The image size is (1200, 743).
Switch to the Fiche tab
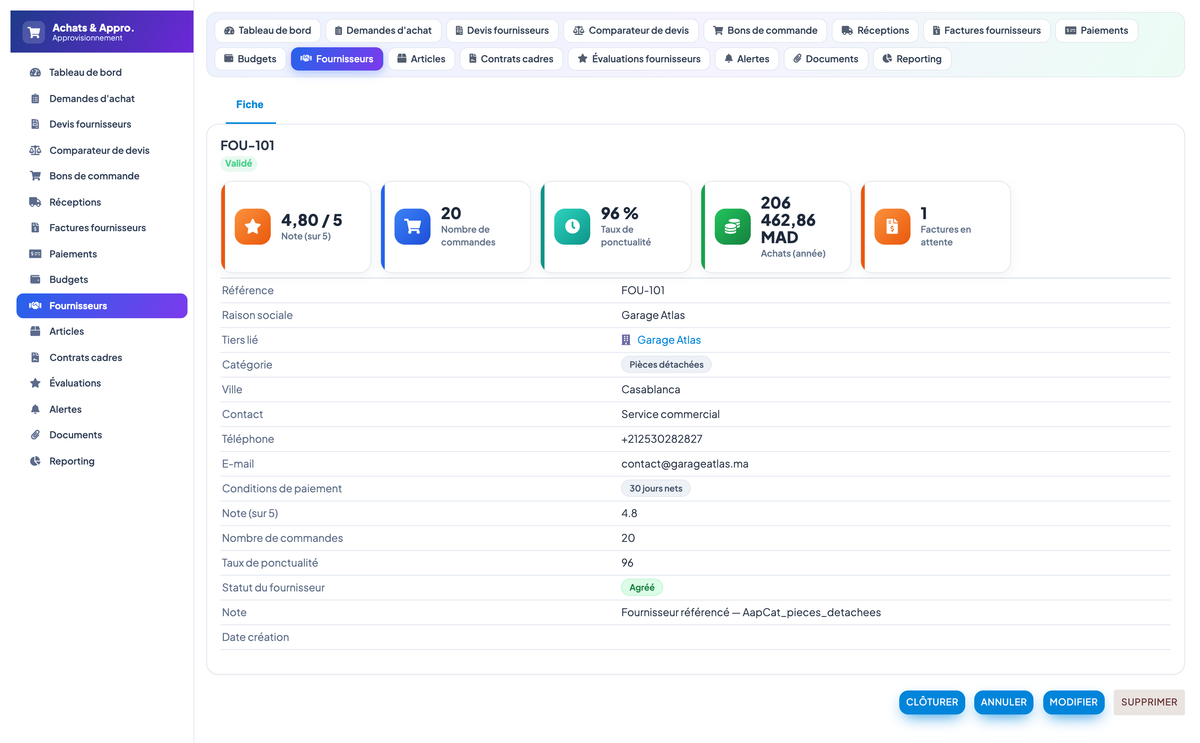[250, 104]
